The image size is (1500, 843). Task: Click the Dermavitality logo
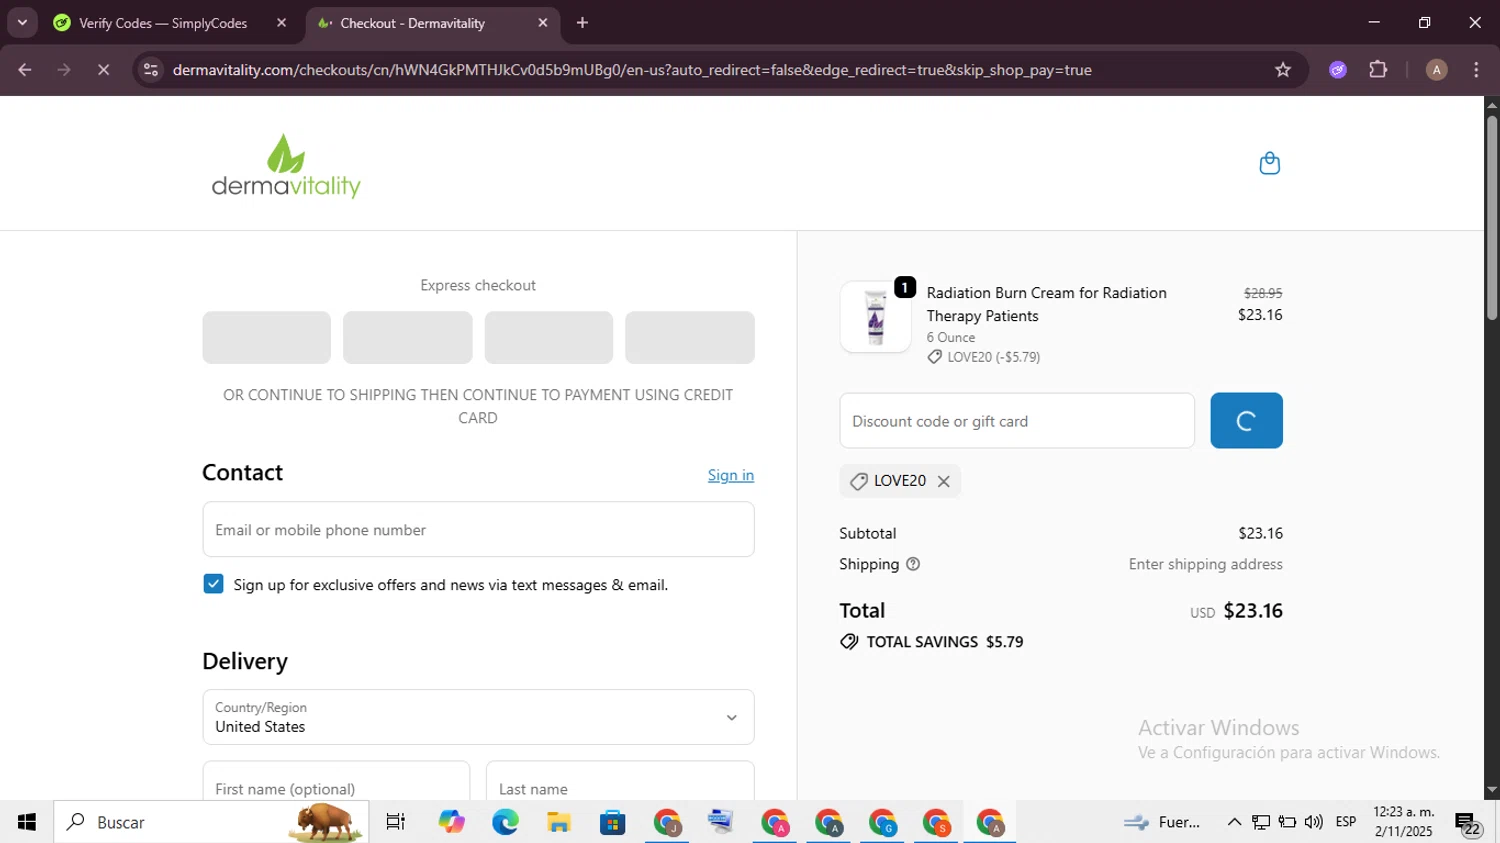click(x=286, y=166)
